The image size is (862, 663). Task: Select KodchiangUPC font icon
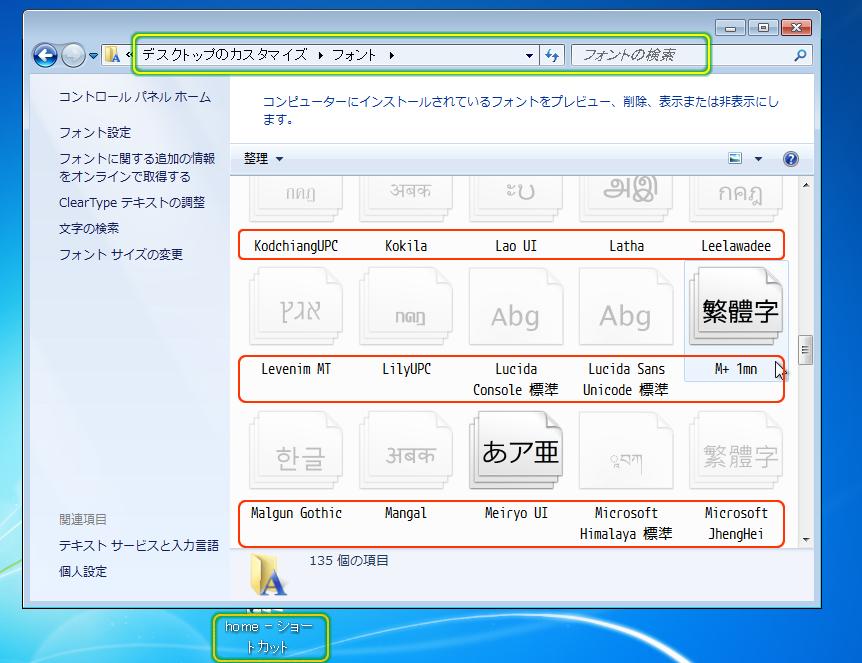click(x=296, y=199)
